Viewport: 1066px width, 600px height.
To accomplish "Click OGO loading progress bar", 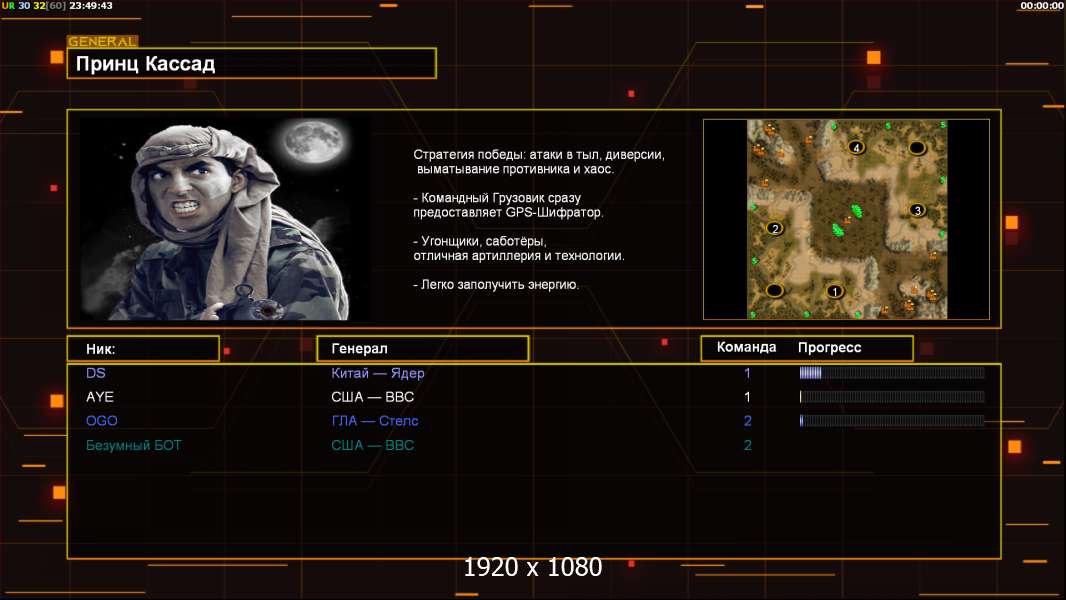I will click(x=892, y=421).
